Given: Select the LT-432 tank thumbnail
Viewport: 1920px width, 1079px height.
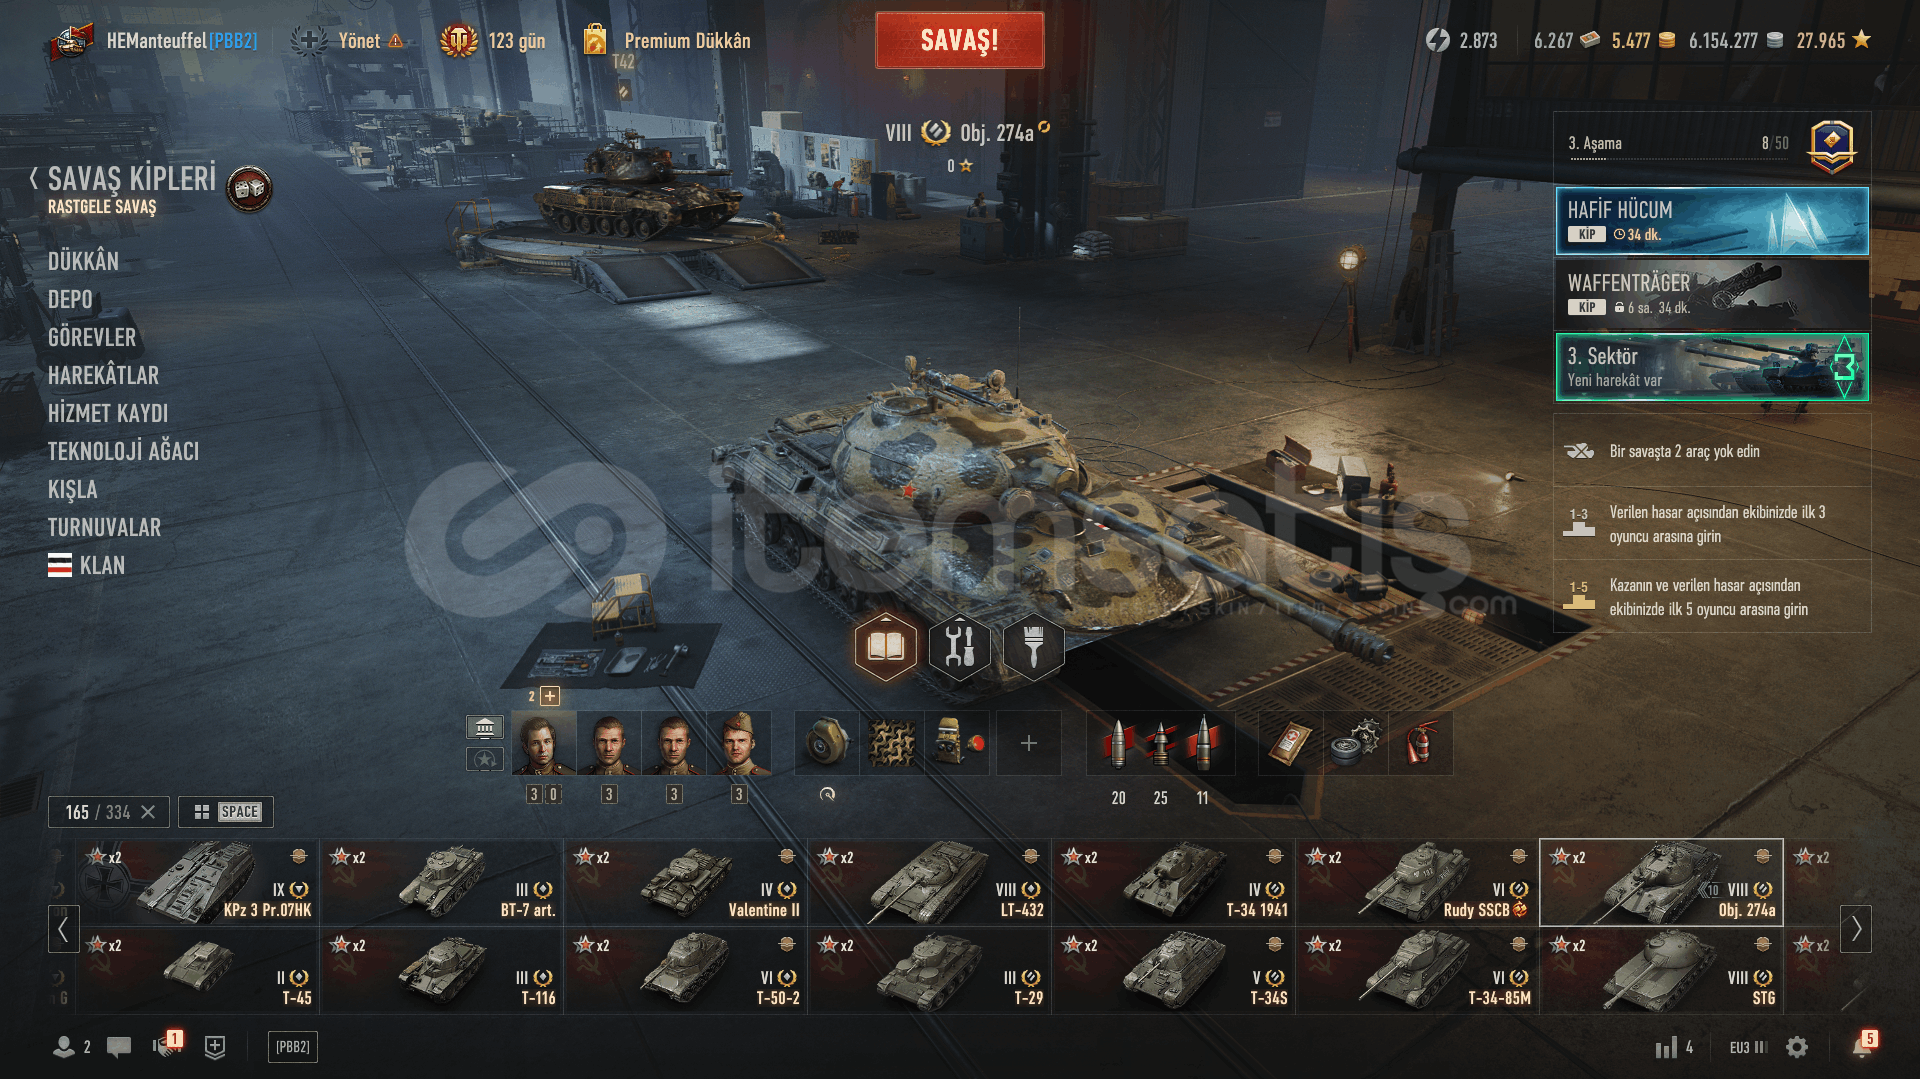Looking at the screenshot, I should 929,882.
